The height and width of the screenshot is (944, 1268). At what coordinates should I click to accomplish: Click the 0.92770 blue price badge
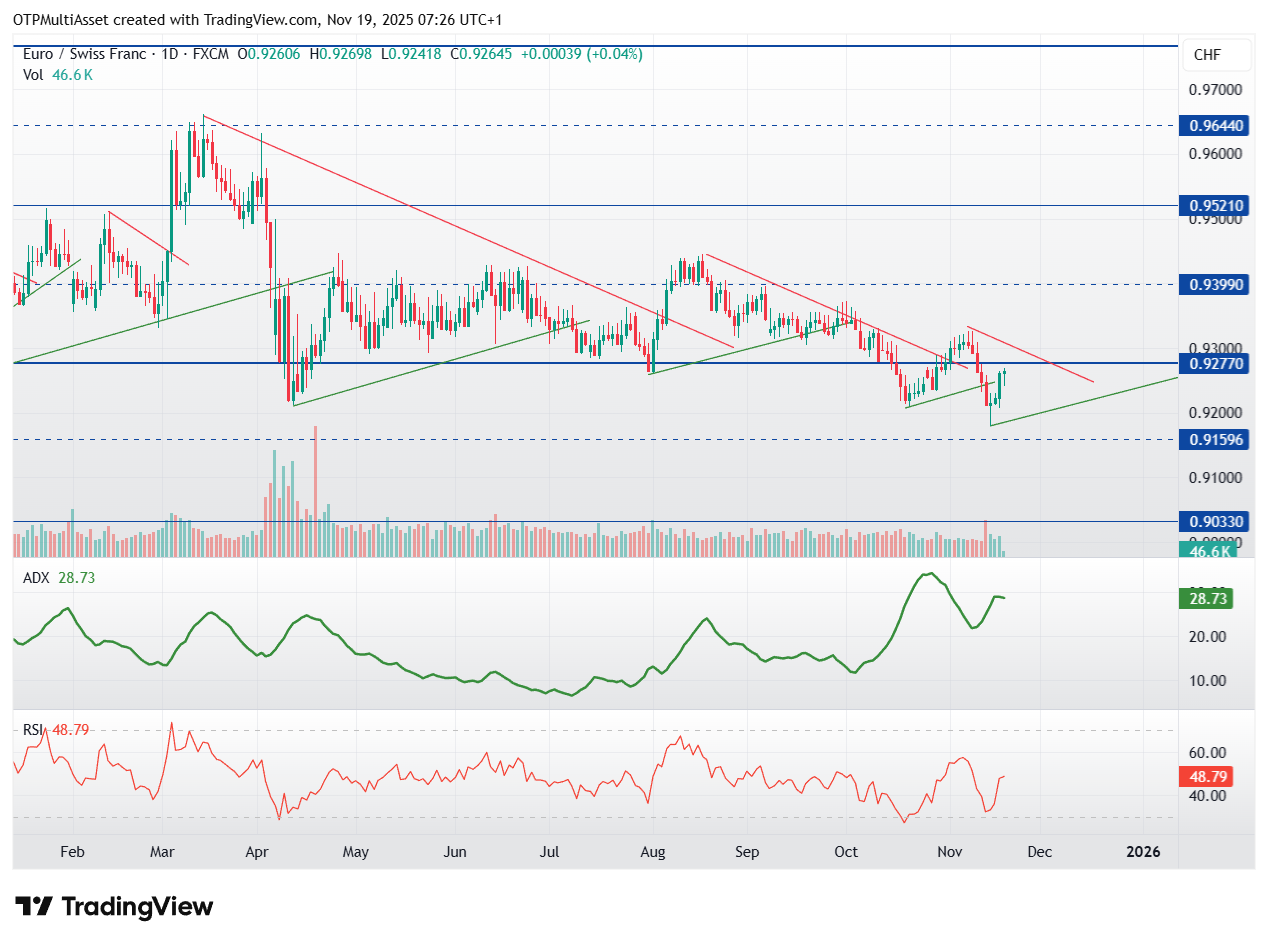pos(1215,364)
